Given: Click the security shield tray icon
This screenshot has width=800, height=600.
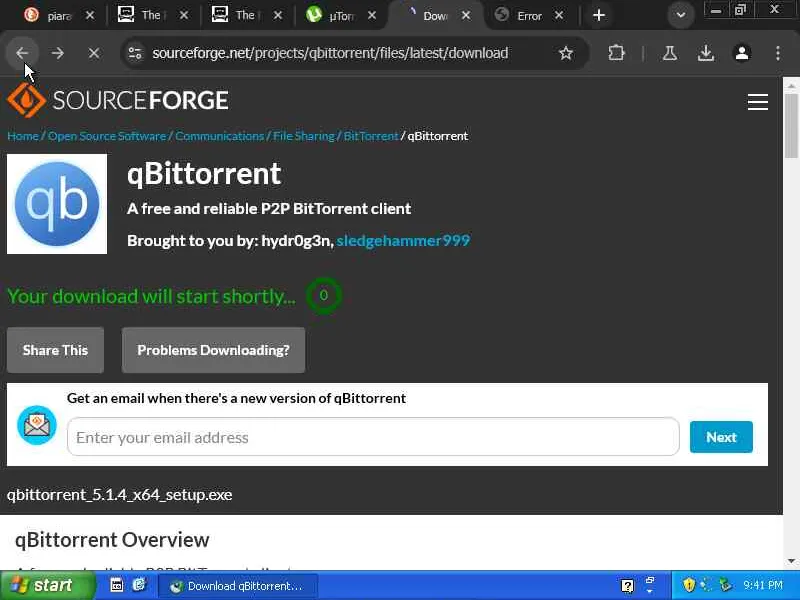Looking at the screenshot, I should 689,585.
